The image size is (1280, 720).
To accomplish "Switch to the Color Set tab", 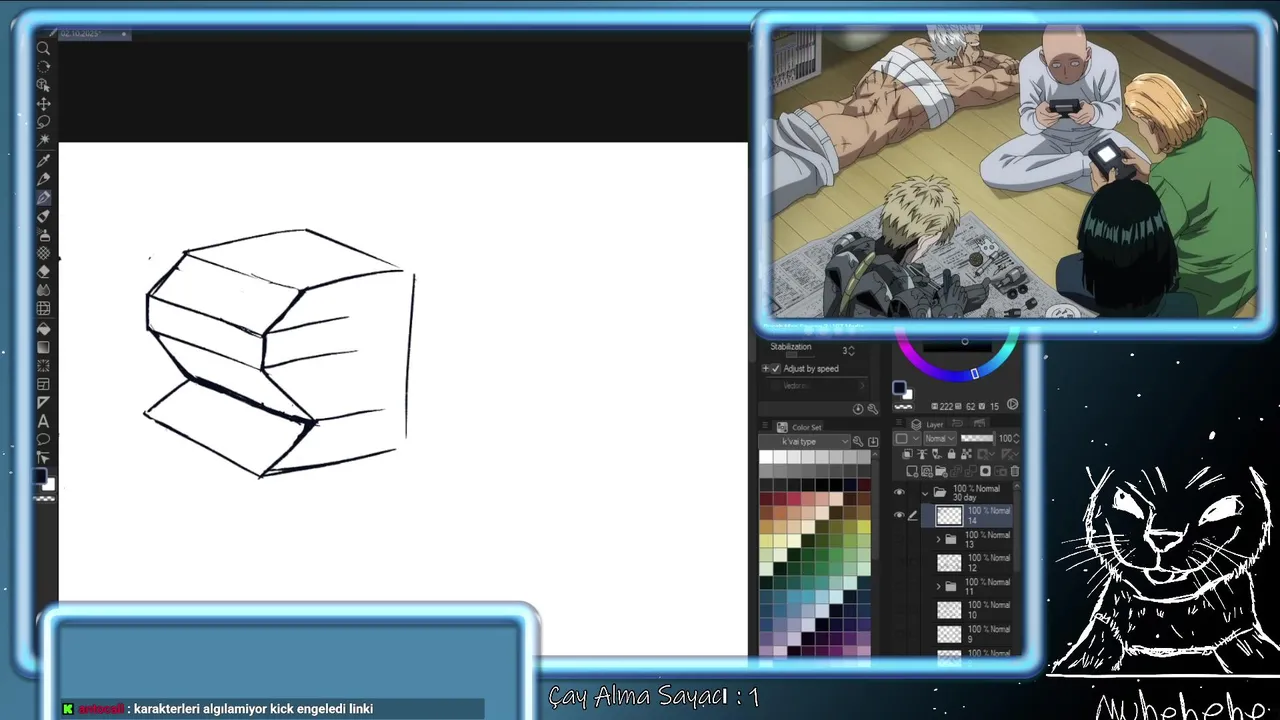I will tap(798, 427).
